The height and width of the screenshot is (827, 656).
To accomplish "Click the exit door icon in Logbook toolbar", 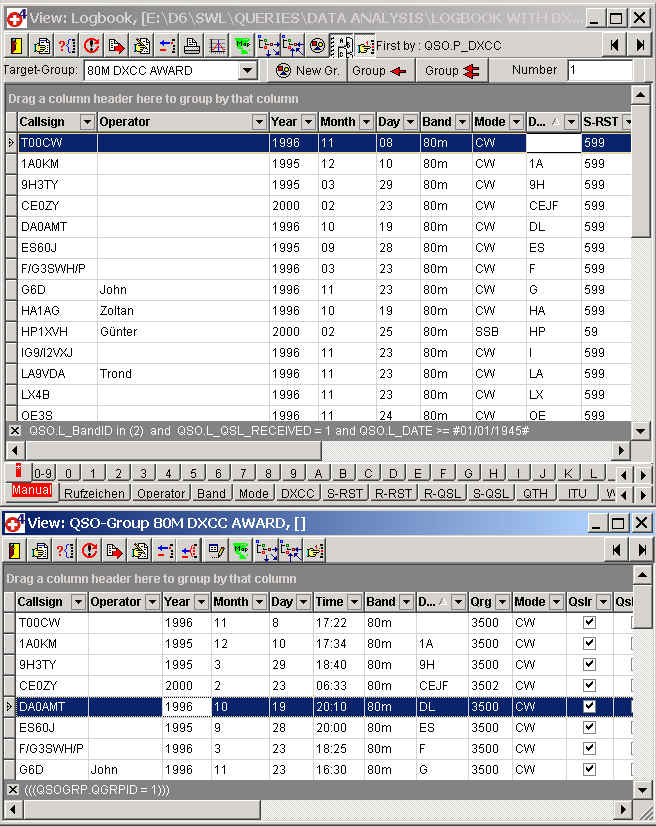I will pos(17,45).
